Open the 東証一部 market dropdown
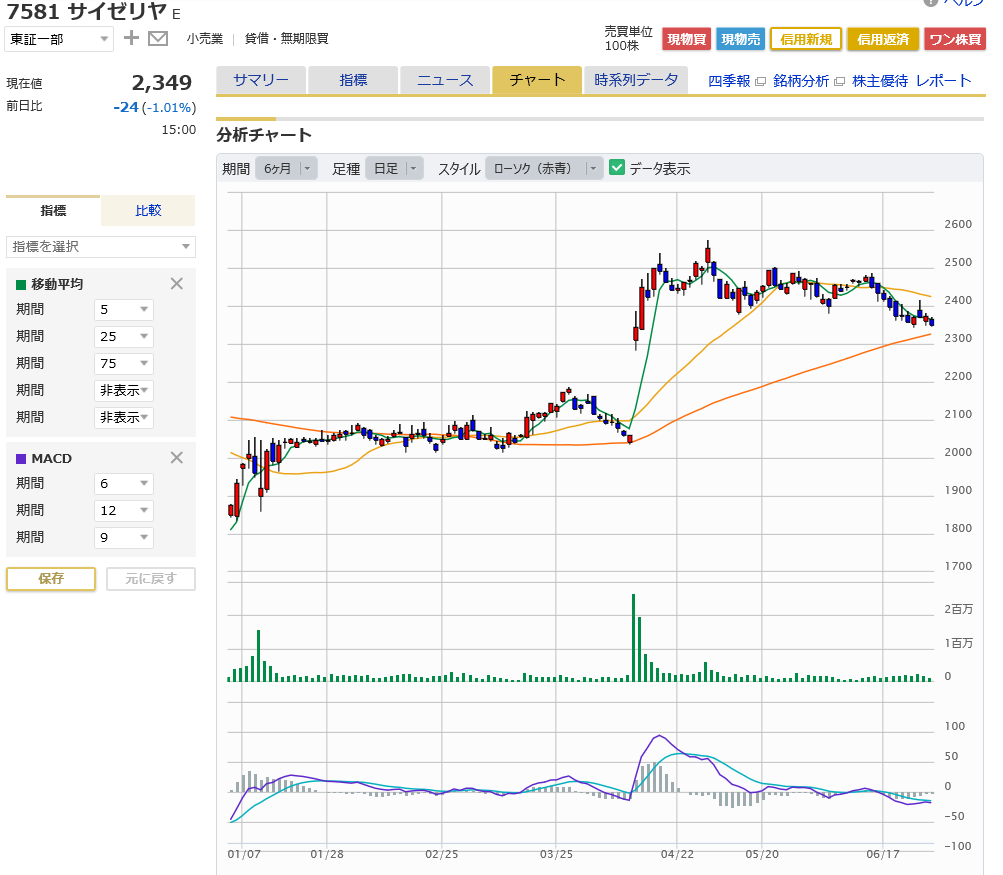Screen dimensions: 1003x875 tap(59, 39)
